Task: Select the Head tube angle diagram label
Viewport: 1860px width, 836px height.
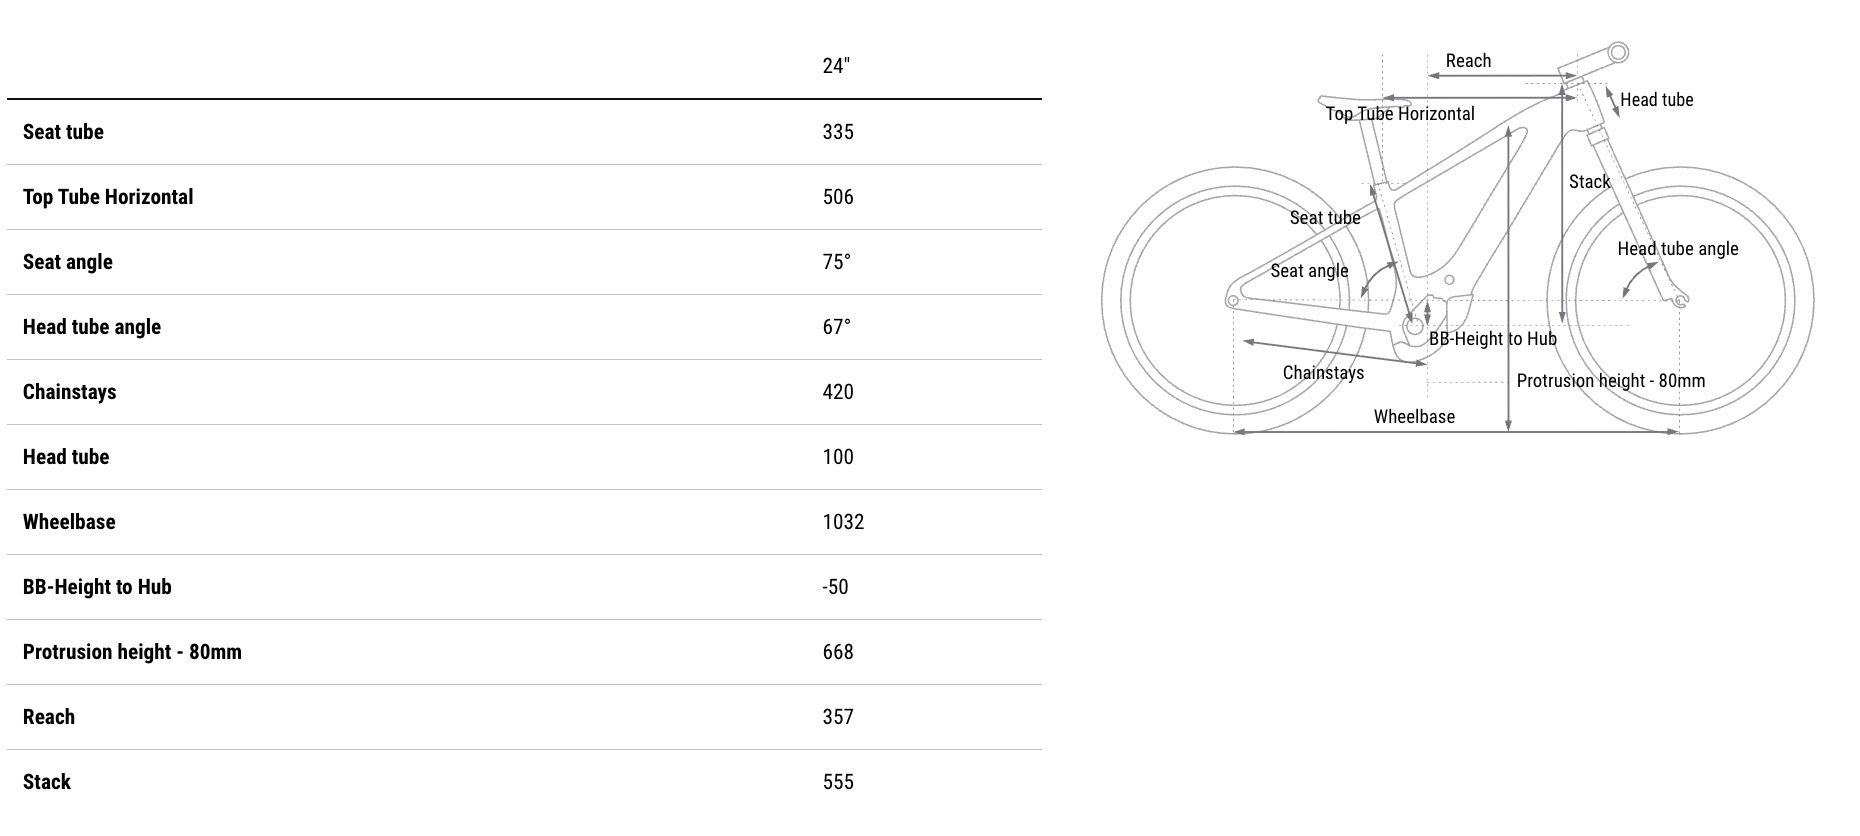Action: pyautogui.click(x=1677, y=249)
